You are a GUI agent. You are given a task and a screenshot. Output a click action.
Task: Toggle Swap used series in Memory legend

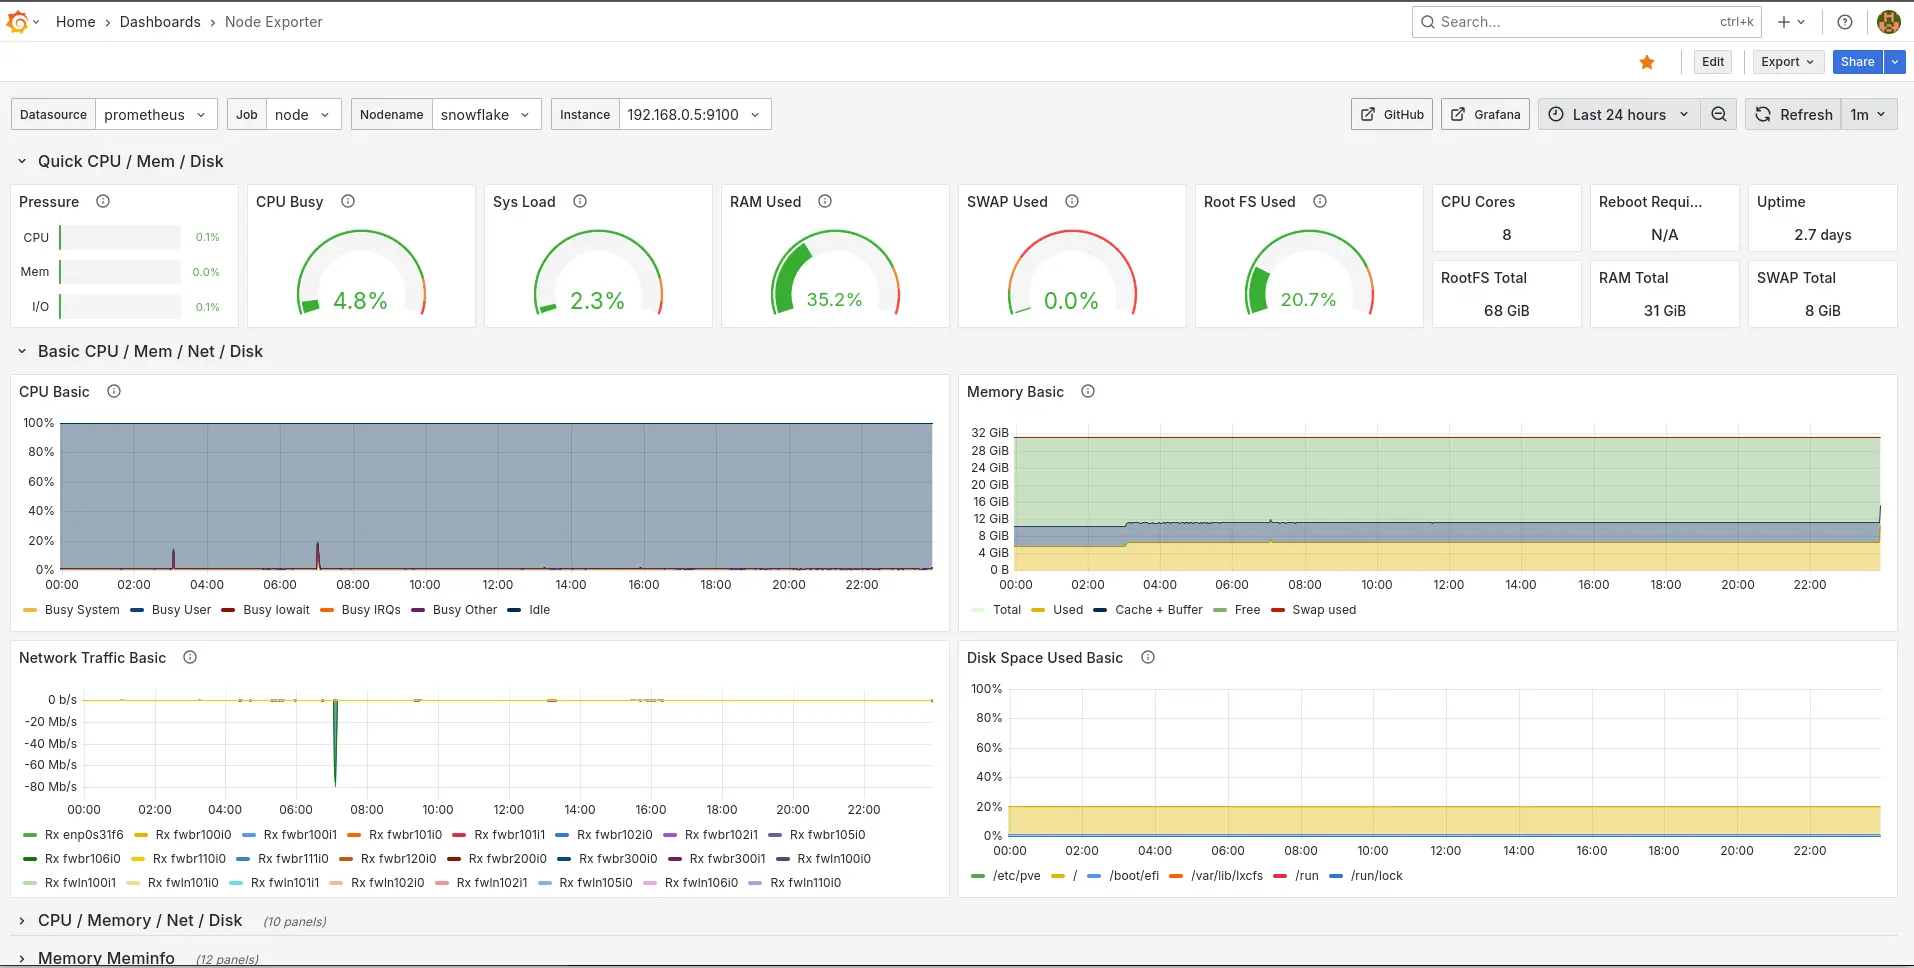1323,610
